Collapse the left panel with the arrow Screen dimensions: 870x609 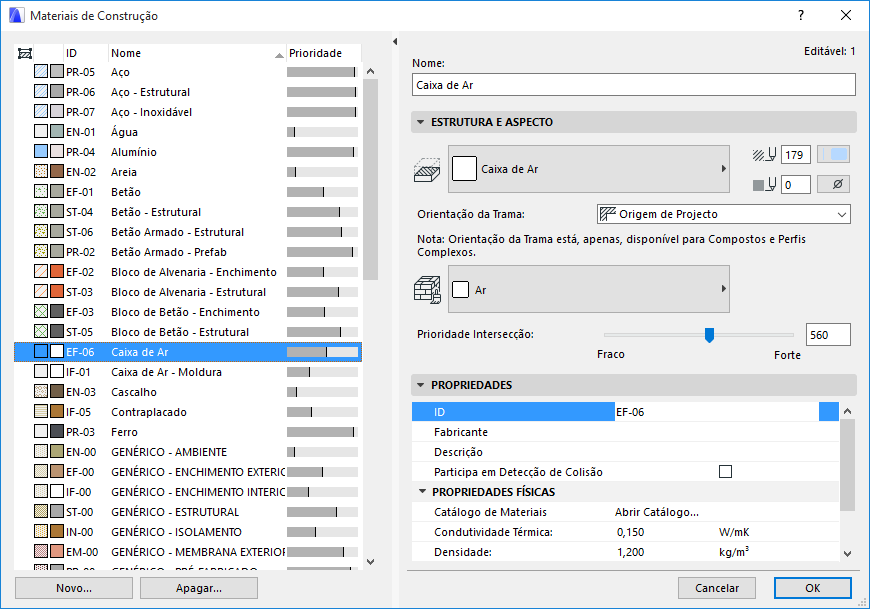[x=394, y=41]
